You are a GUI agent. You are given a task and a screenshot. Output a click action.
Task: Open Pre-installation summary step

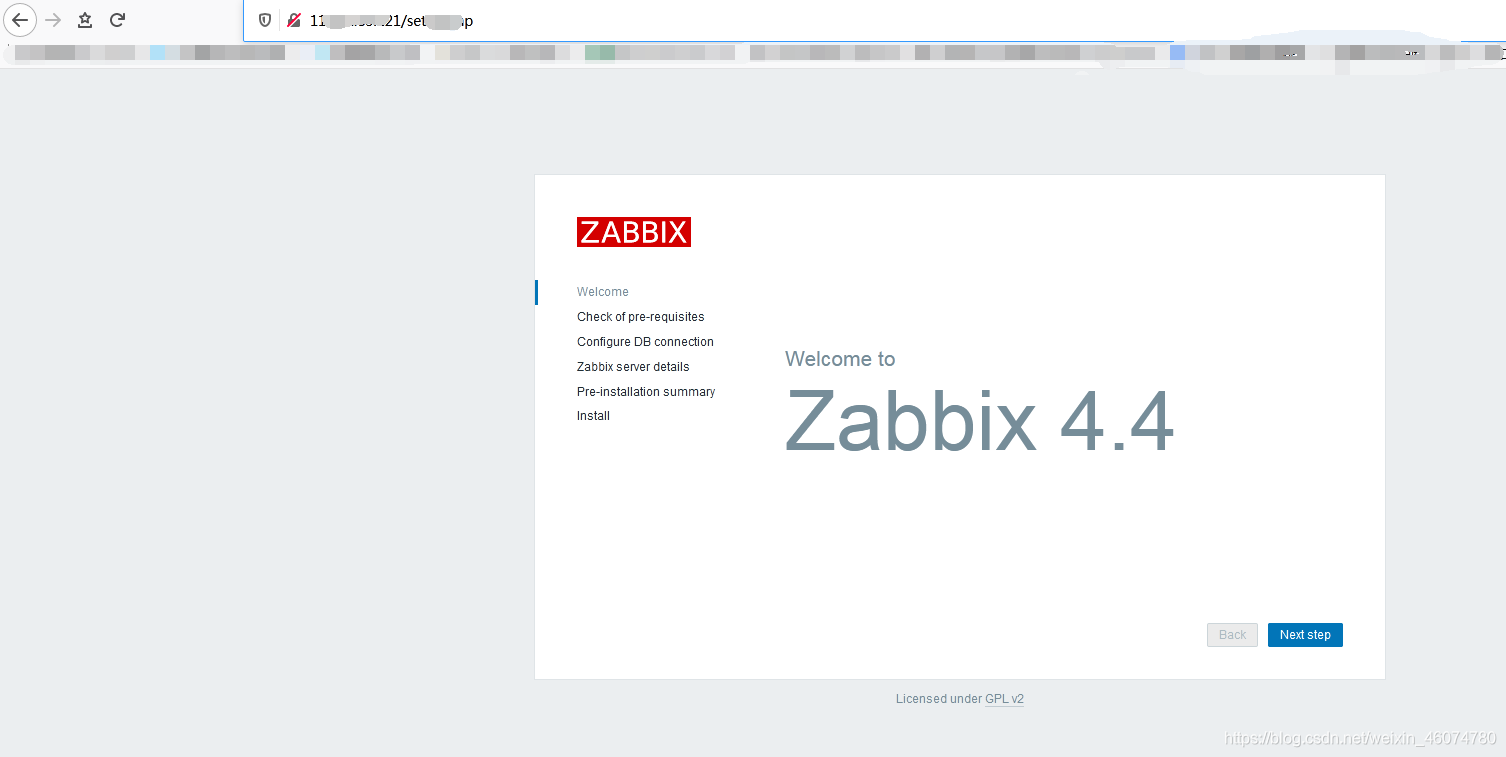(646, 392)
